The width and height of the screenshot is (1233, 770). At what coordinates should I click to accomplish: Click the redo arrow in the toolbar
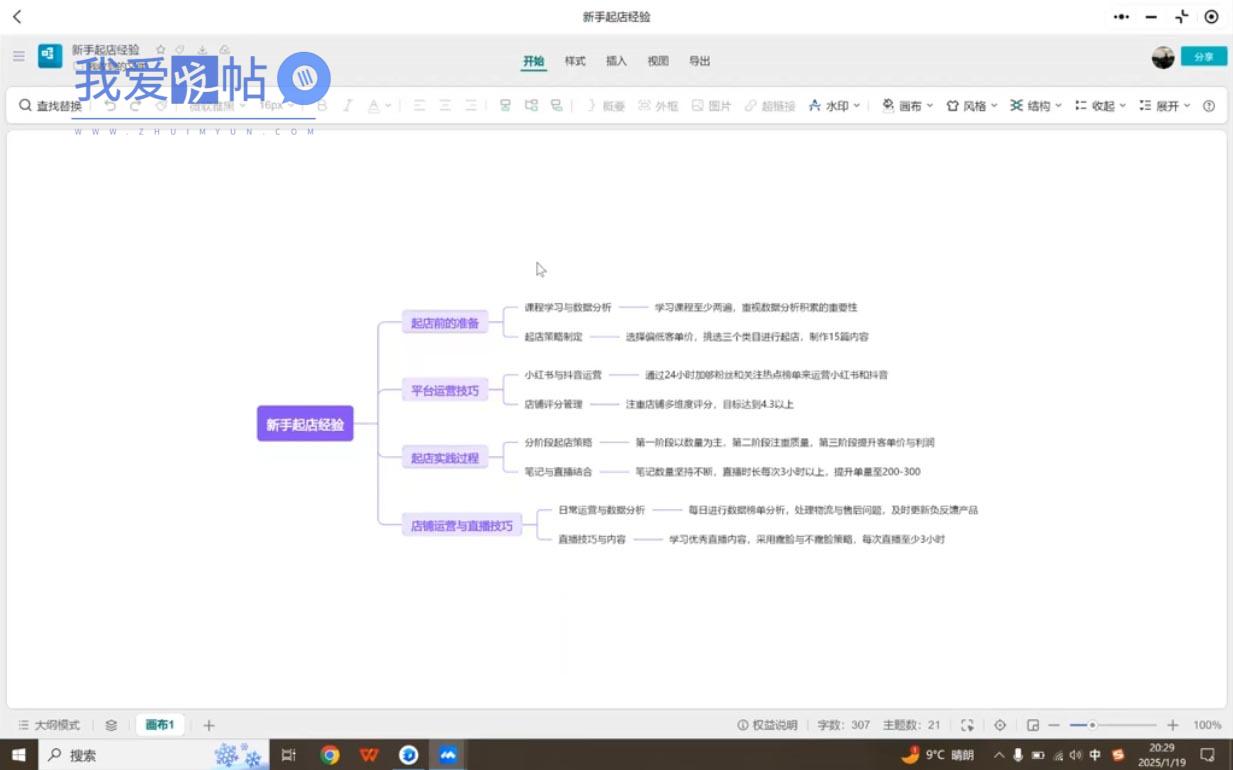[x=135, y=106]
